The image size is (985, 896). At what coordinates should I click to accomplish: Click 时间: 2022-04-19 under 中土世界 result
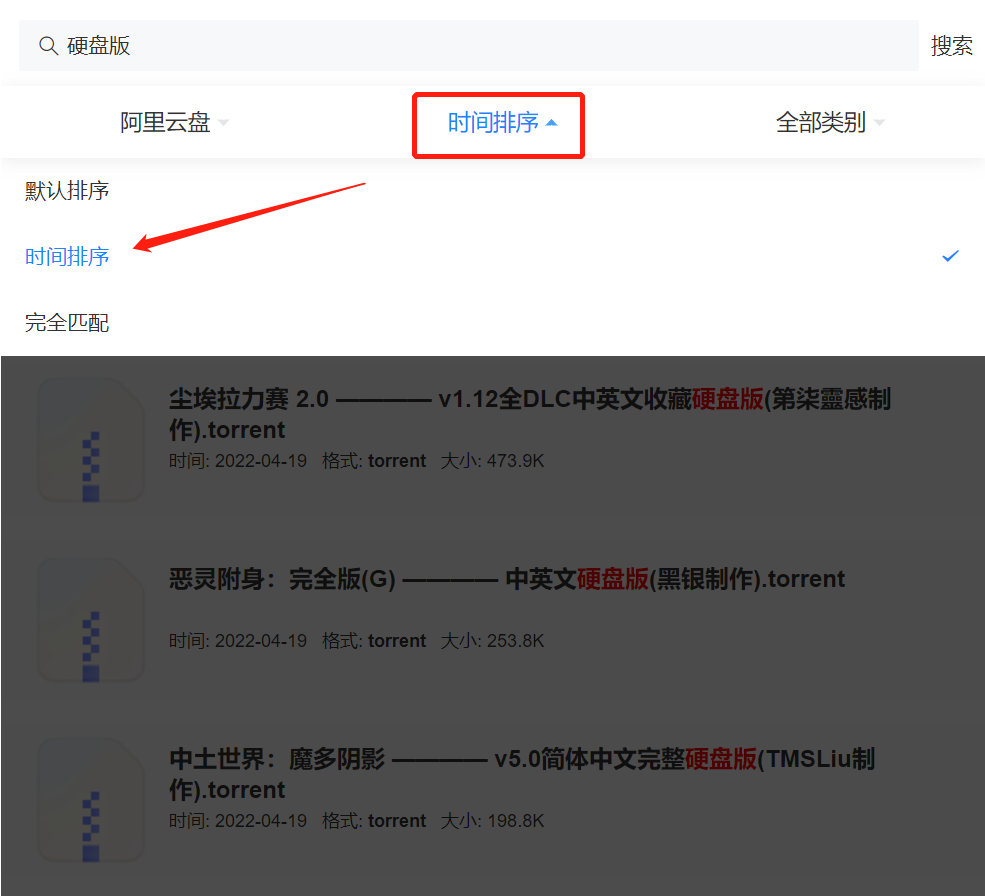tap(237, 821)
